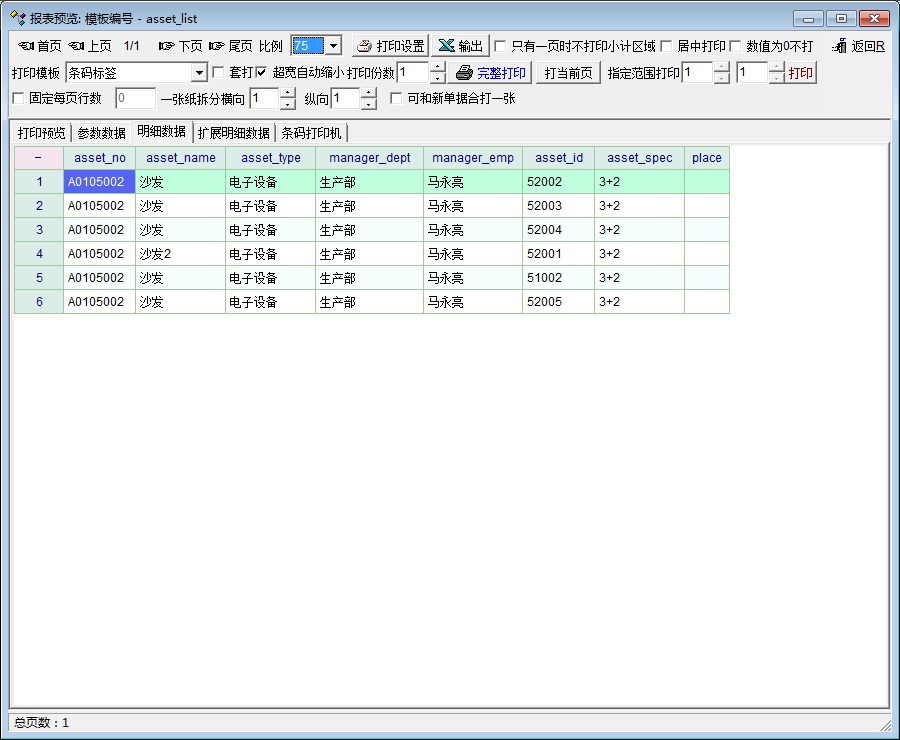Jump to last page (尾页)

tap(231, 46)
